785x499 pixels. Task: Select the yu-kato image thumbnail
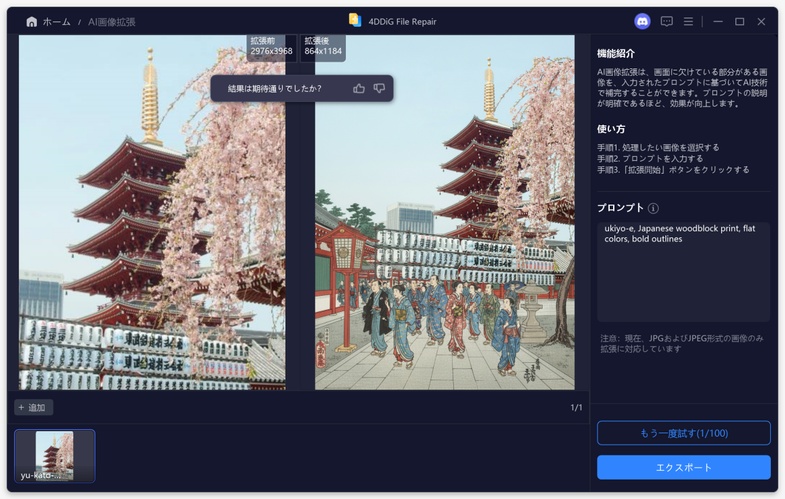click(x=55, y=456)
